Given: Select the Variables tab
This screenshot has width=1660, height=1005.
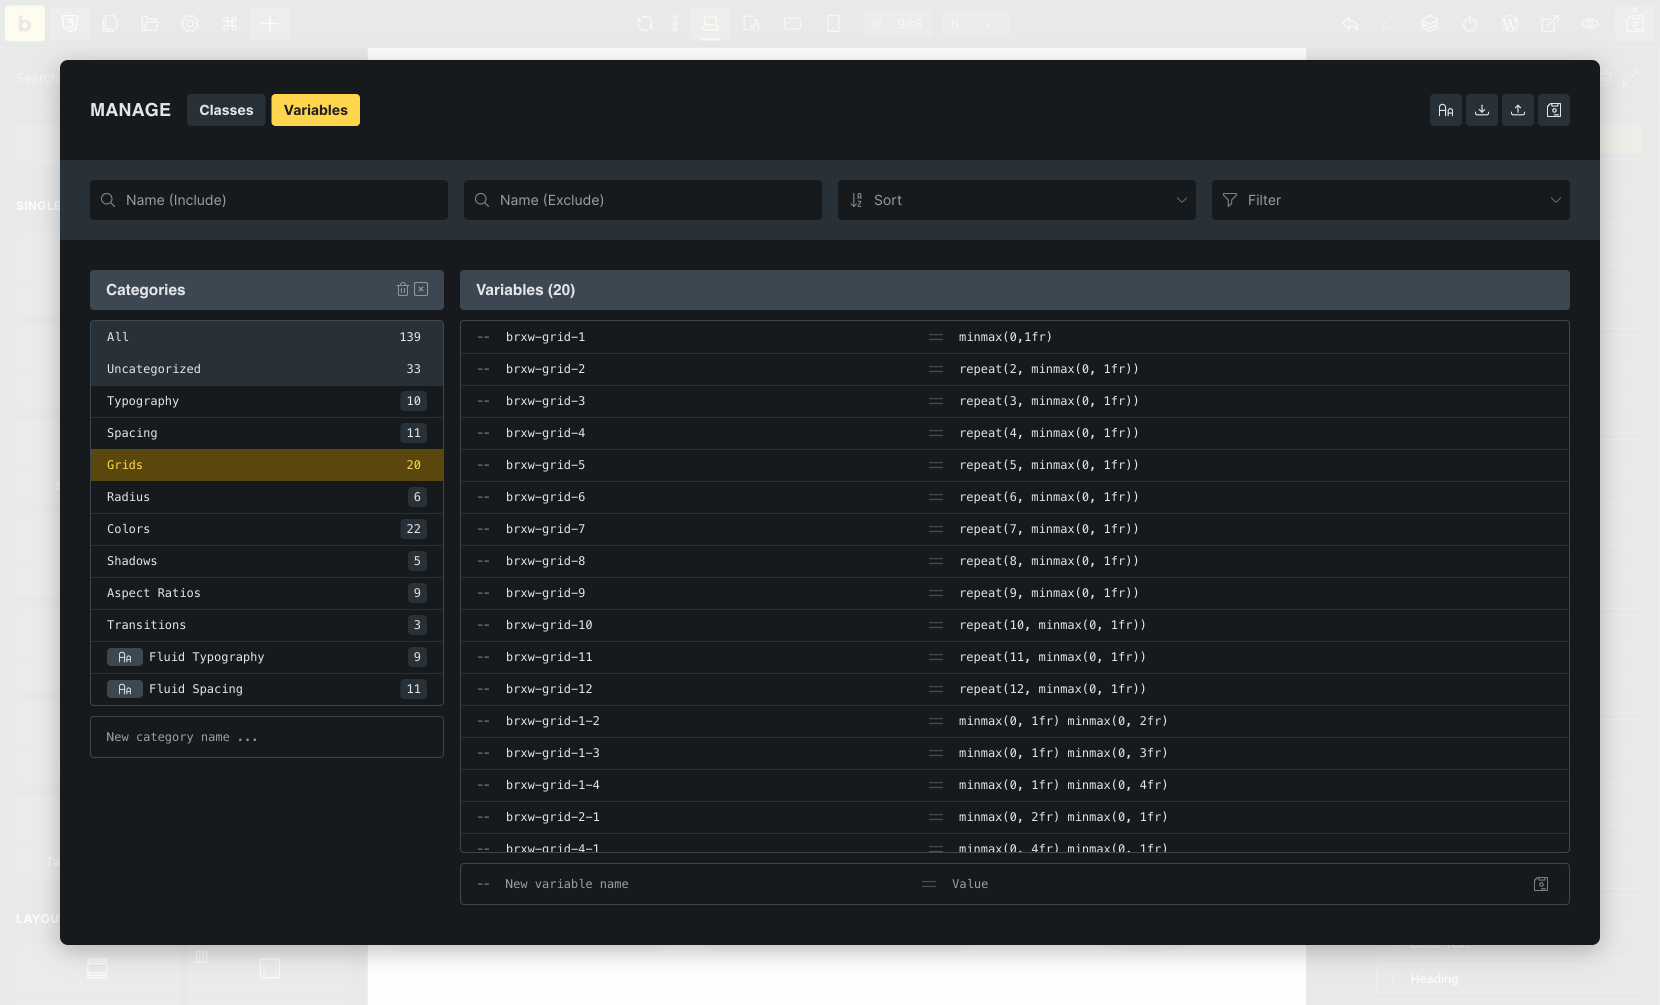Looking at the screenshot, I should tap(315, 110).
